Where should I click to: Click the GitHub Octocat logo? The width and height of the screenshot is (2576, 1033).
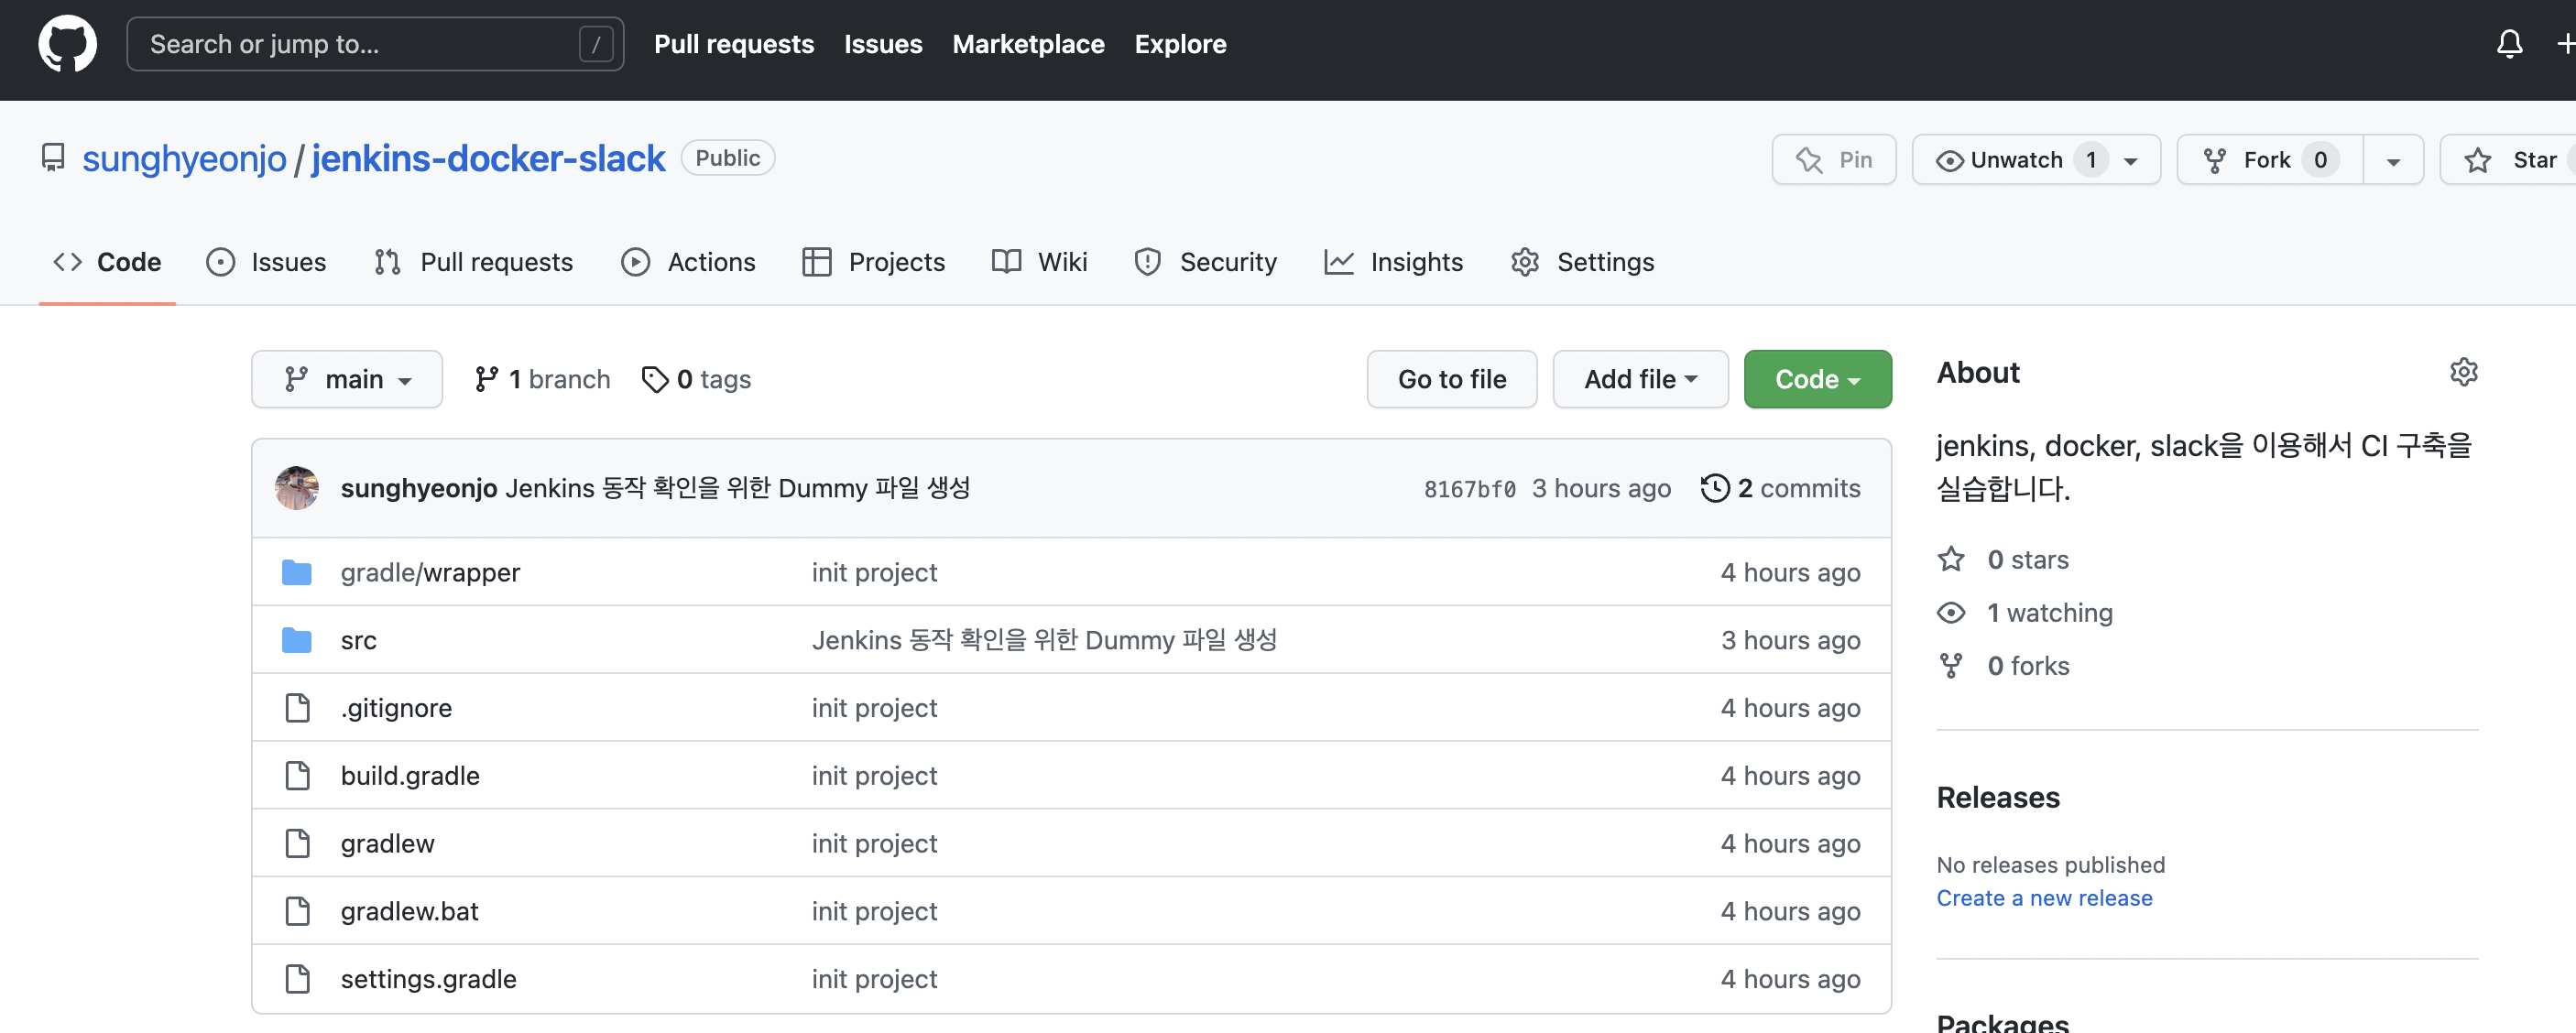click(67, 44)
